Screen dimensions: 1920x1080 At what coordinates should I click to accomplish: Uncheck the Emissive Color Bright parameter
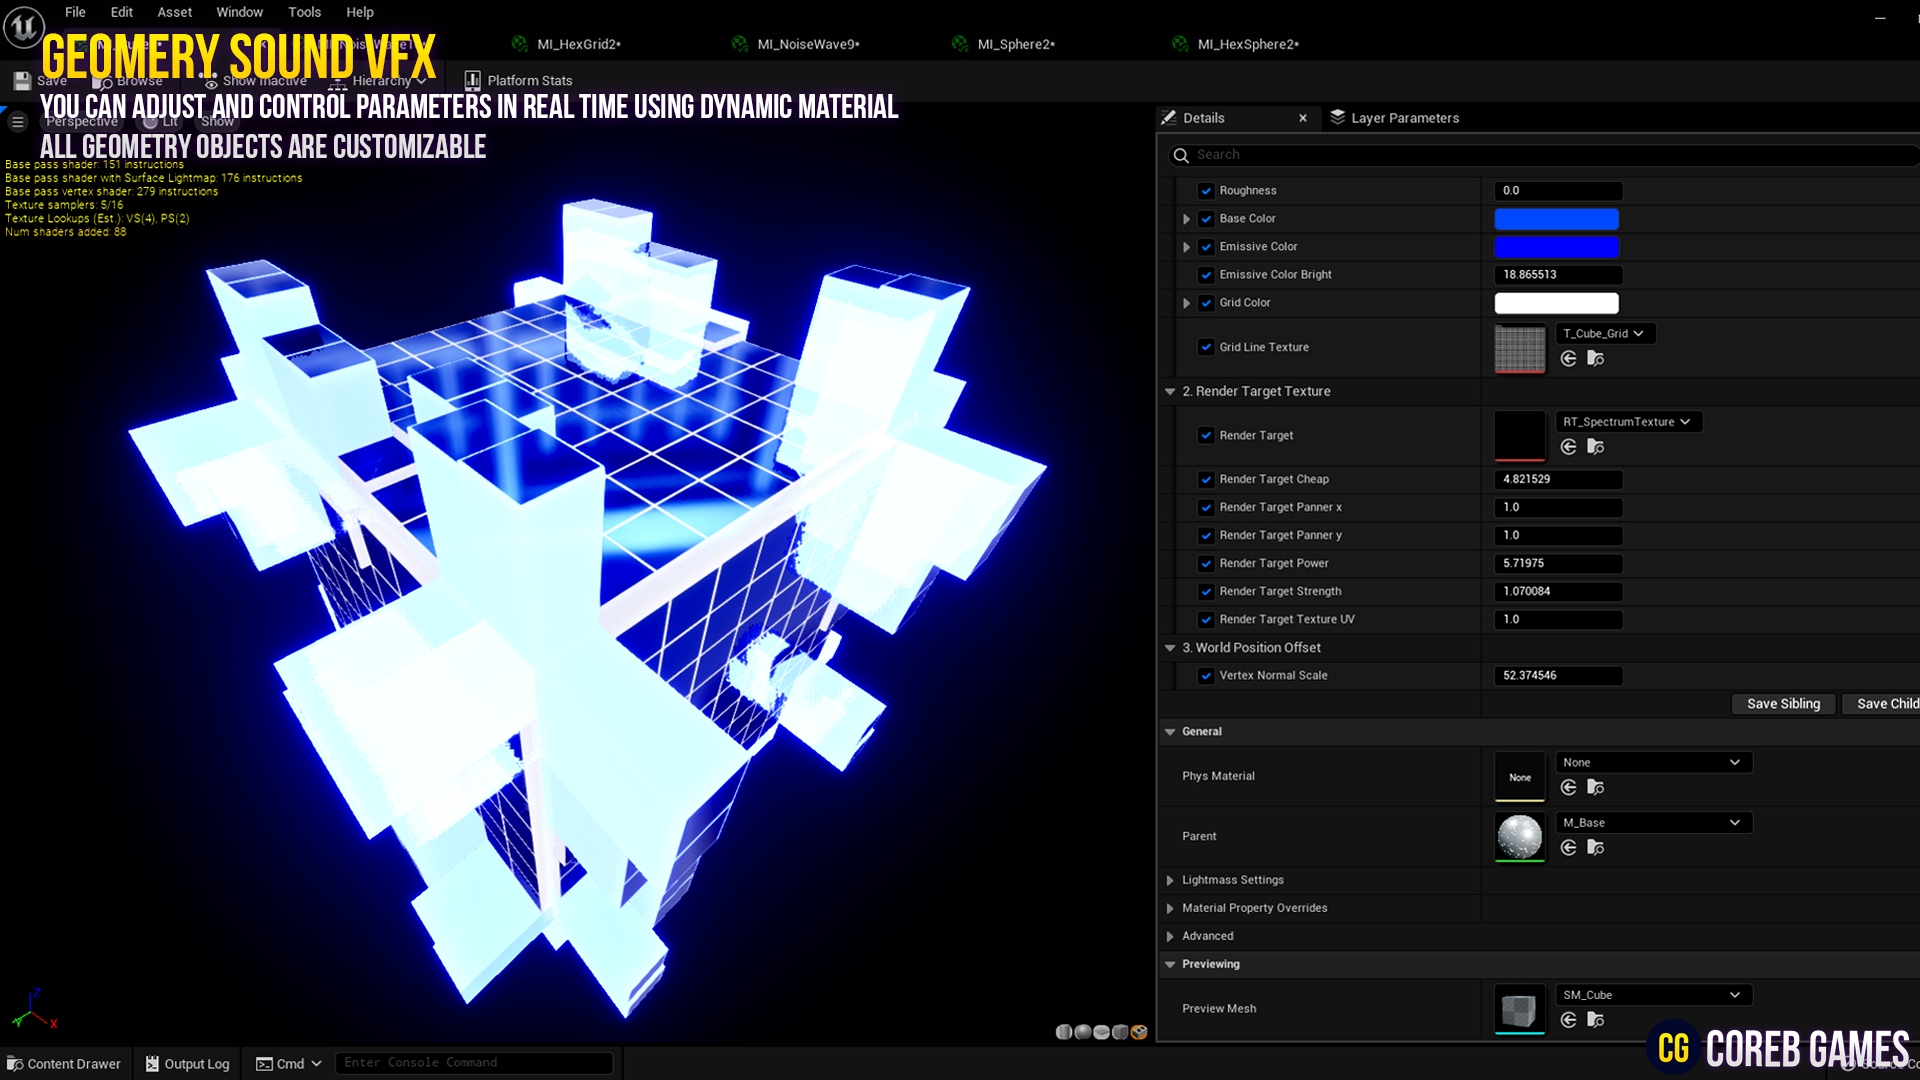pos(1207,274)
